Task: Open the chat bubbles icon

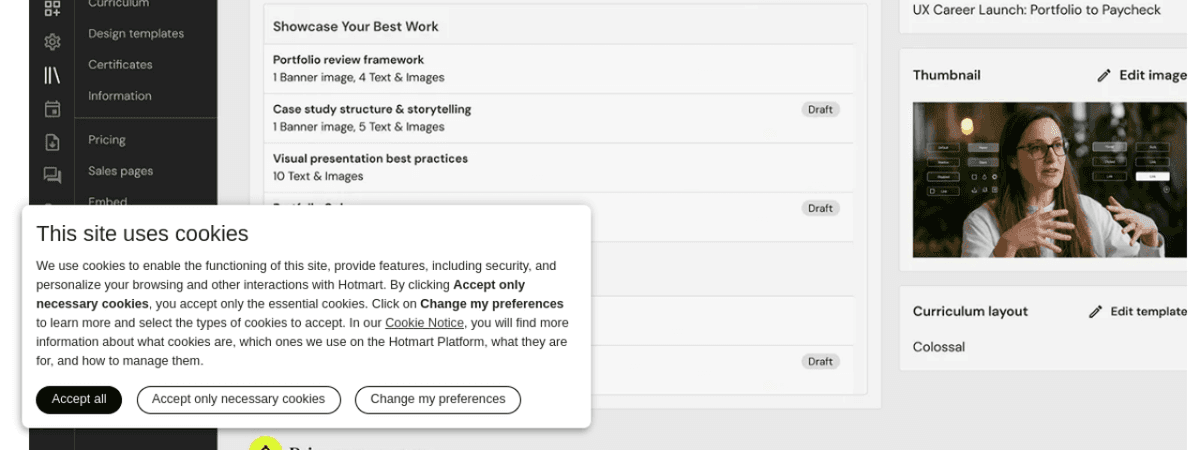Action: pyautogui.click(x=52, y=175)
